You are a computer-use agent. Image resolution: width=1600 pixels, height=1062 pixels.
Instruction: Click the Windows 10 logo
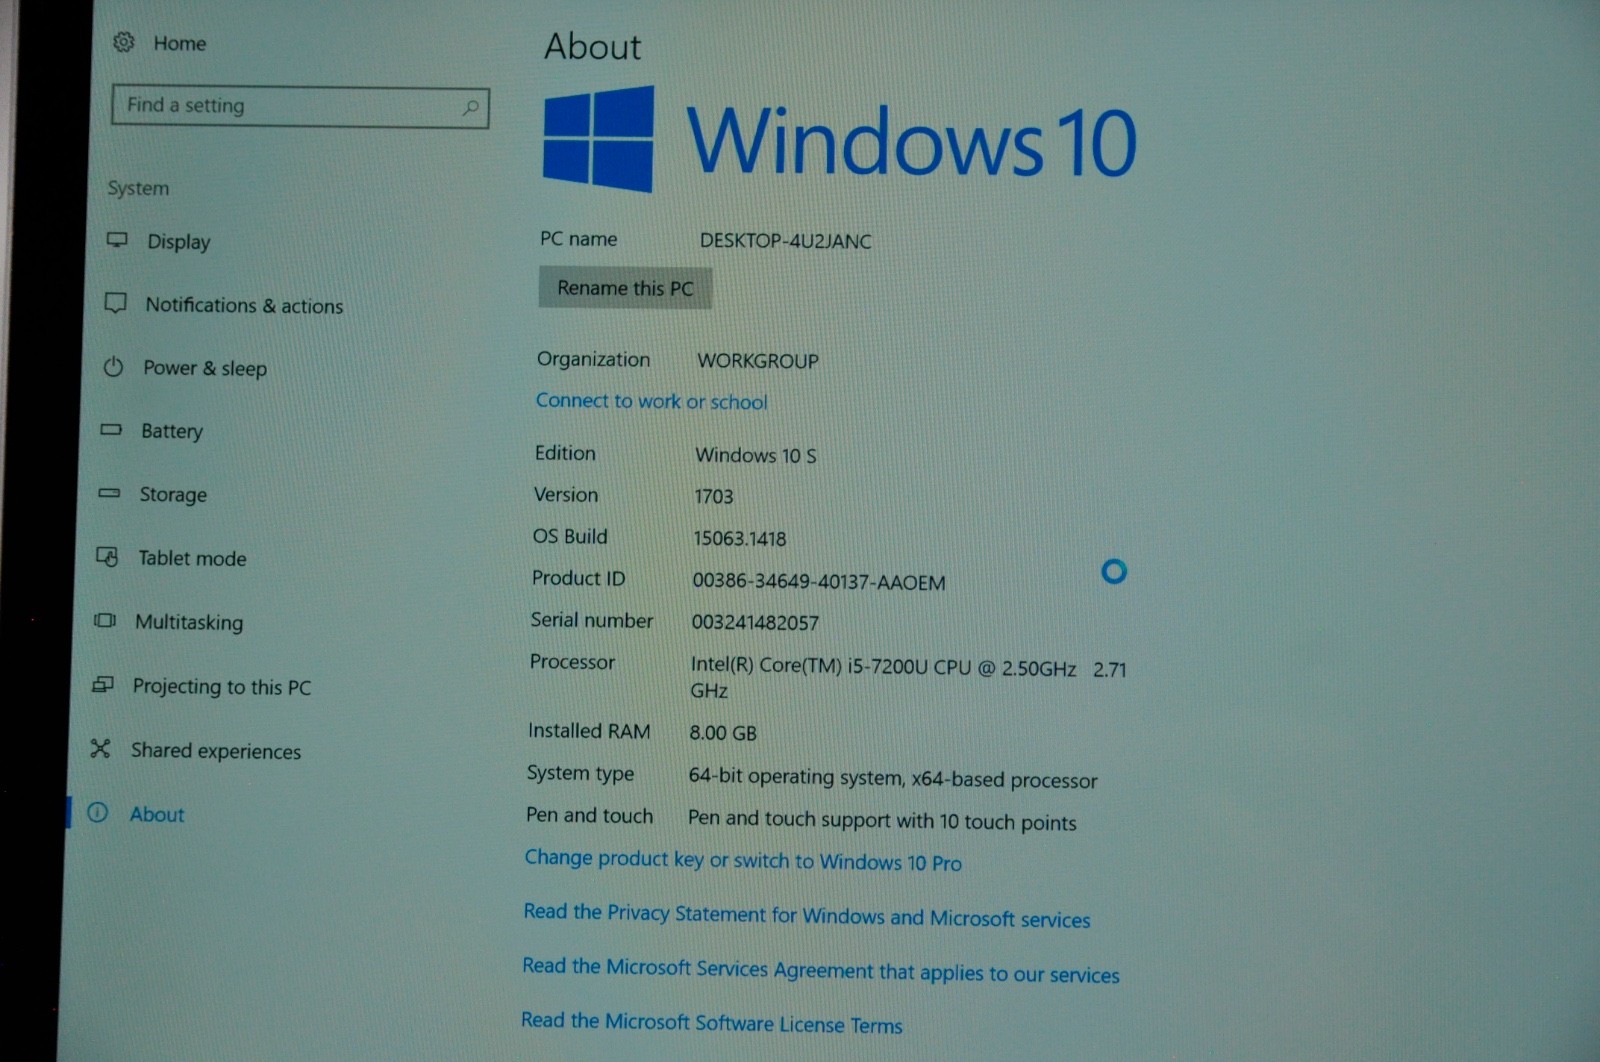(840, 140)
